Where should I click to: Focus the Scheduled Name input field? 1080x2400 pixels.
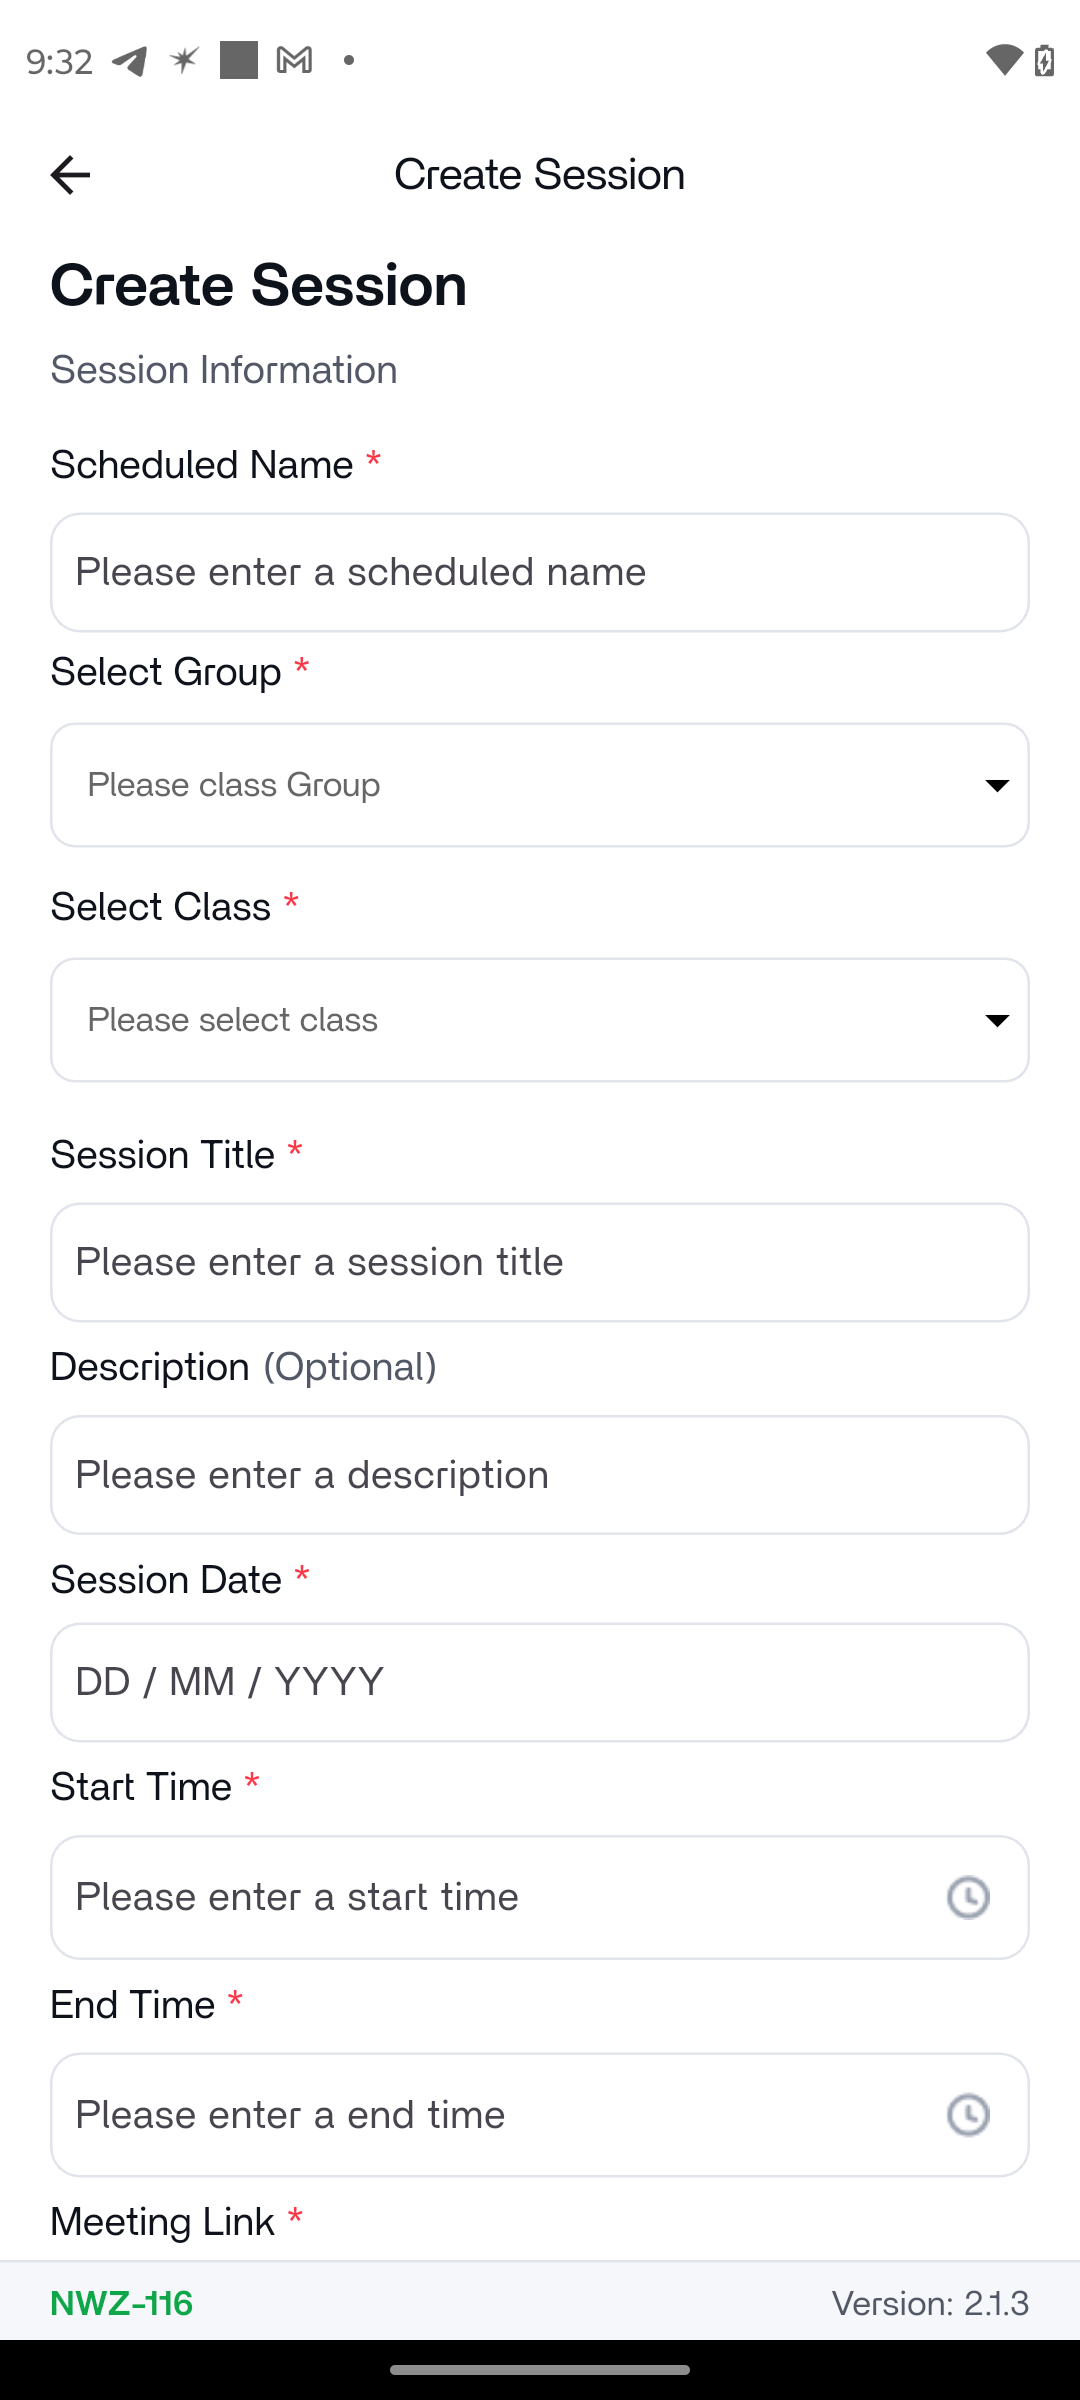[540, 572]
